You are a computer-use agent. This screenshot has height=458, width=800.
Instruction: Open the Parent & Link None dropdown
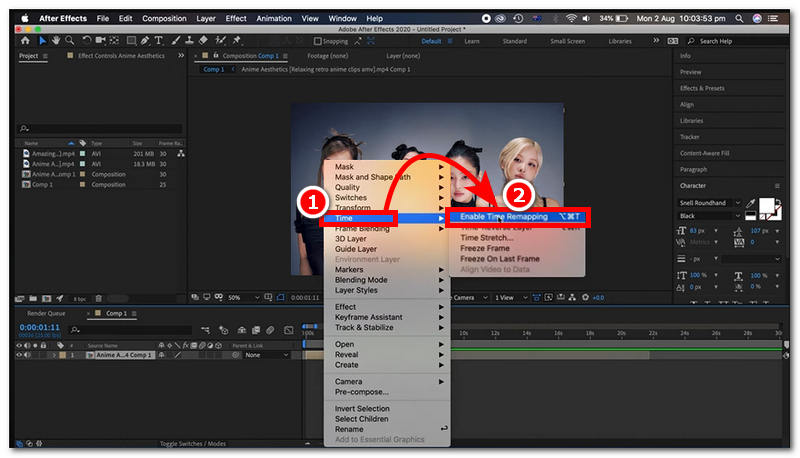tap(262, 355)
